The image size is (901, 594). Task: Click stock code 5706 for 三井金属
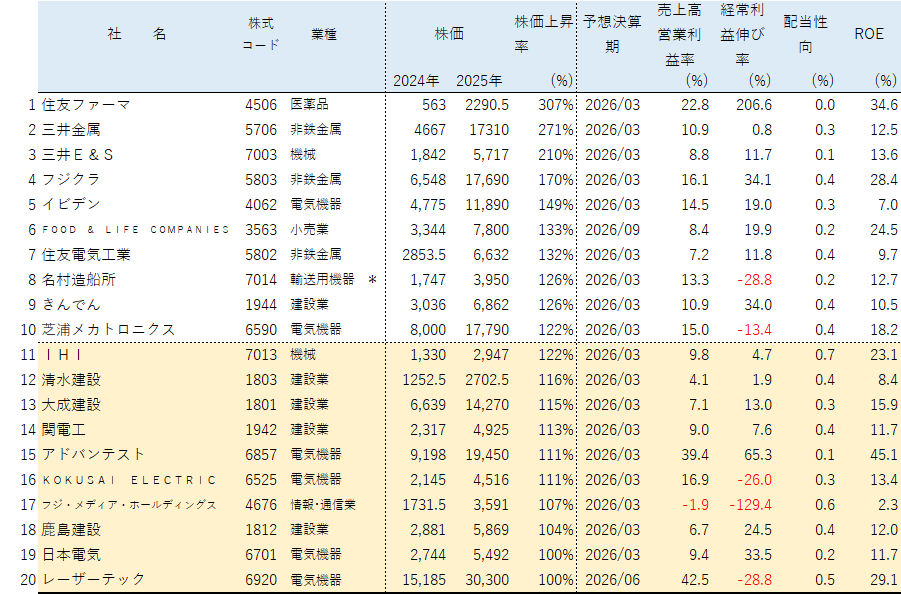pyautogui.click(x=261, y=130)
